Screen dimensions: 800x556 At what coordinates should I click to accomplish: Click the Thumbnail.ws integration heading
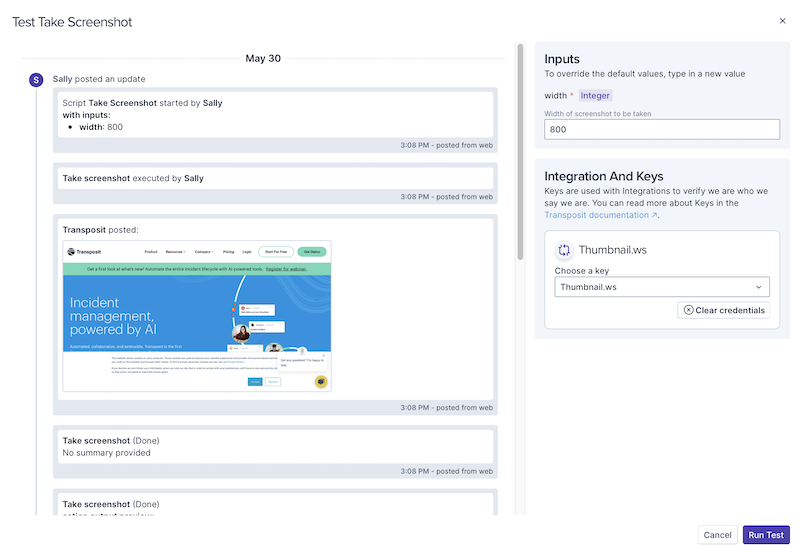[x=612, y=250]
